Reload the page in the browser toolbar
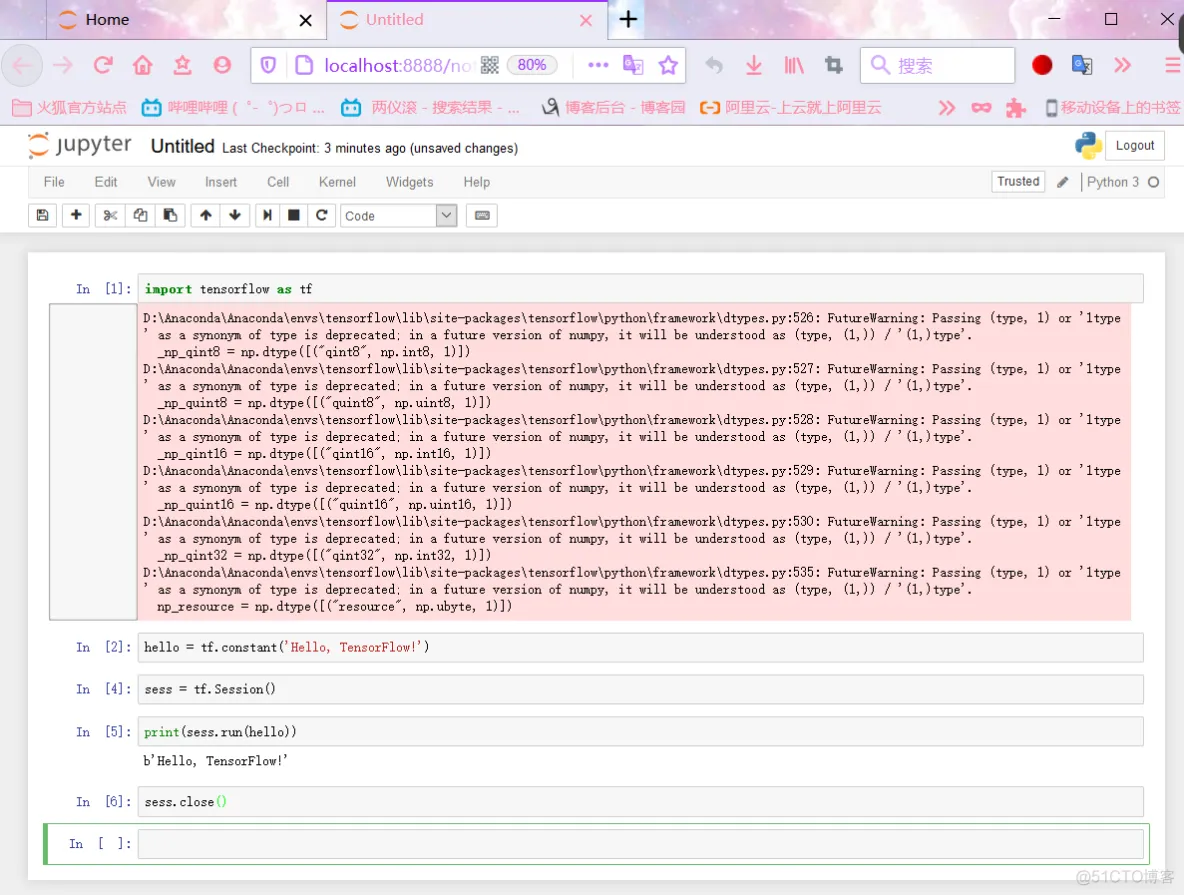 click(x=103, y=66)
